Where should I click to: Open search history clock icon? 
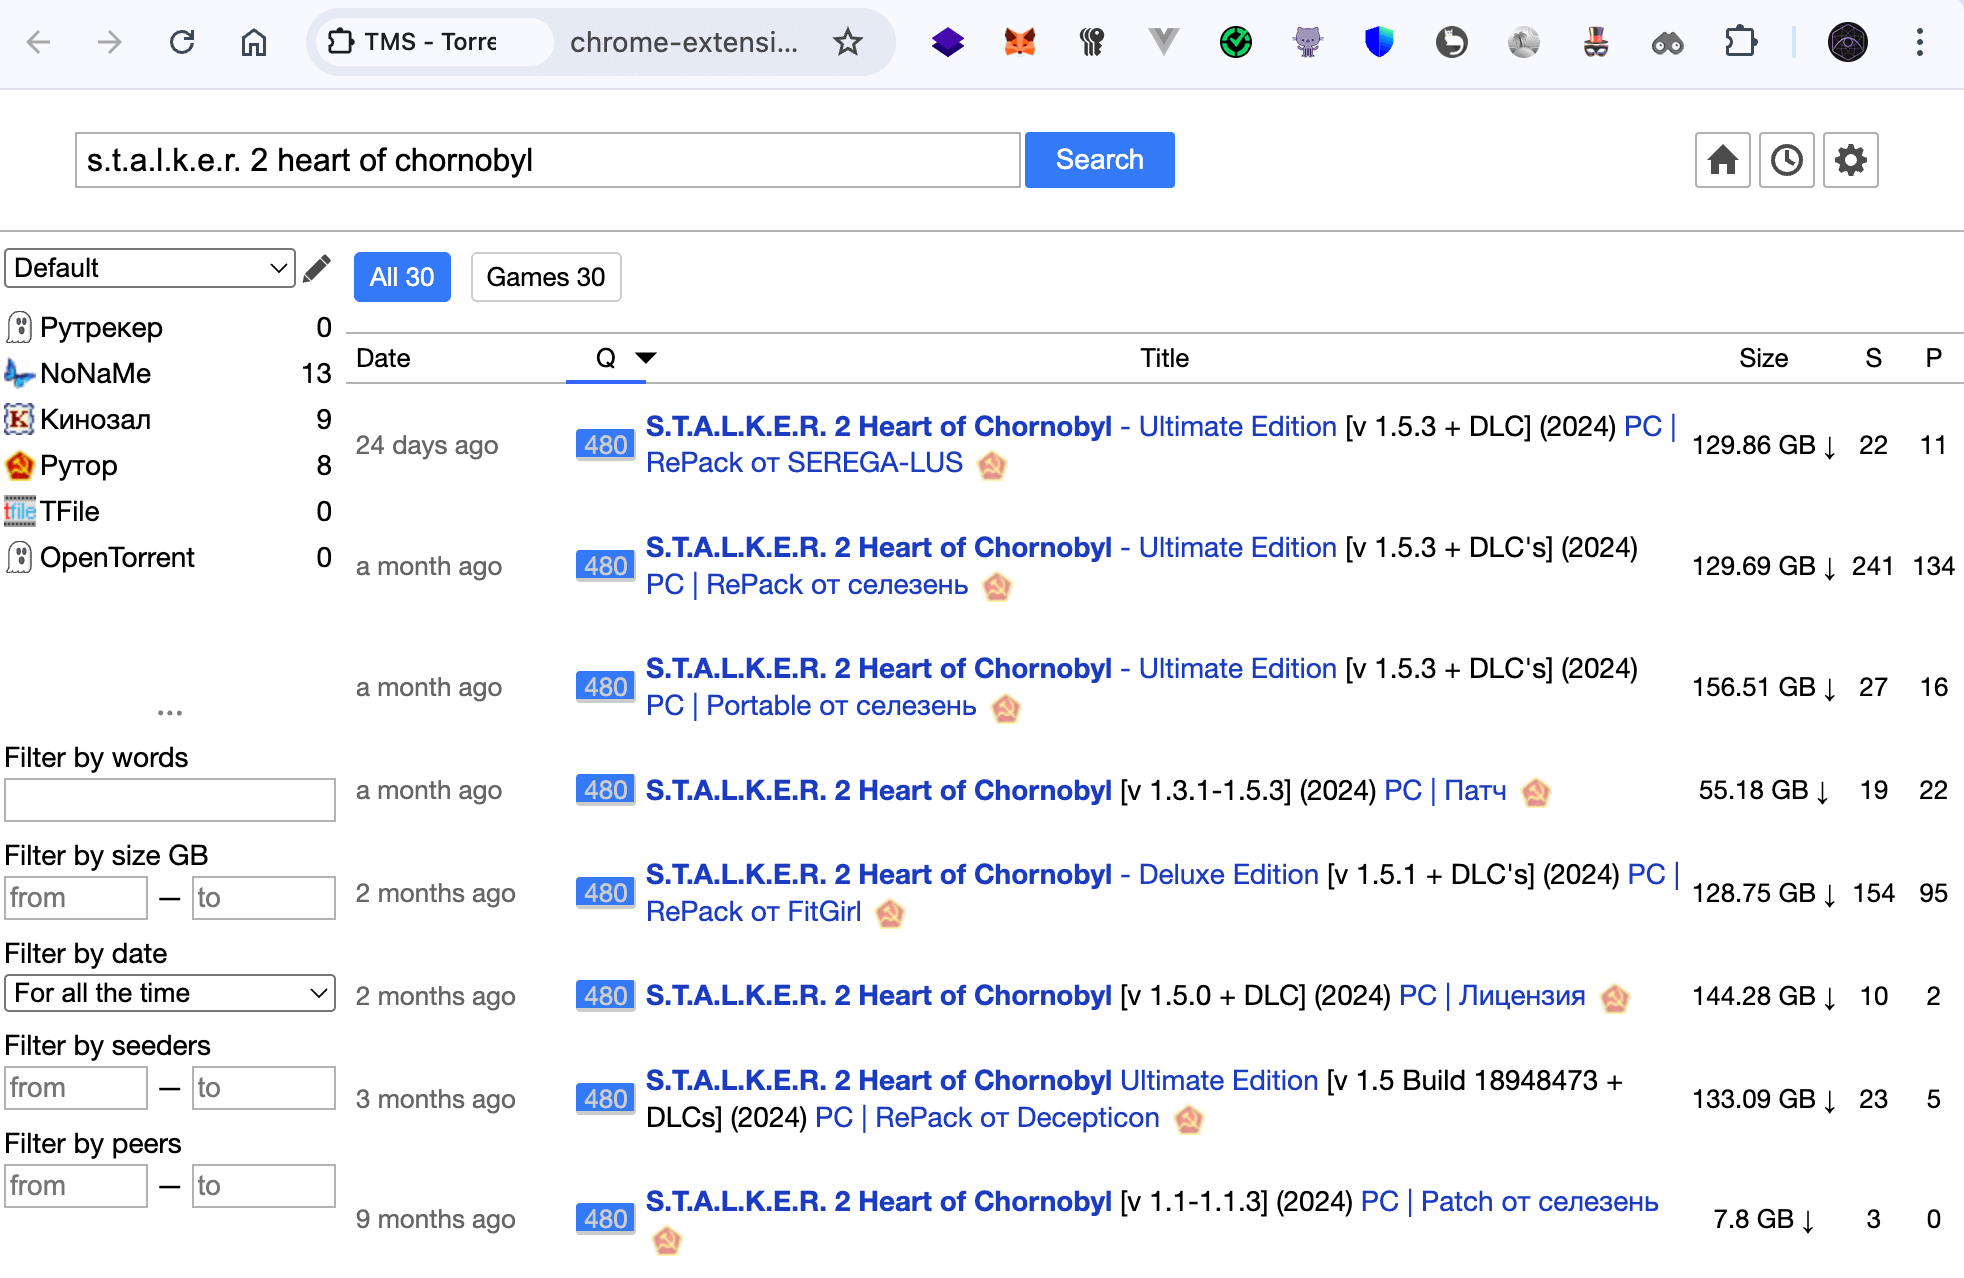1786,160
